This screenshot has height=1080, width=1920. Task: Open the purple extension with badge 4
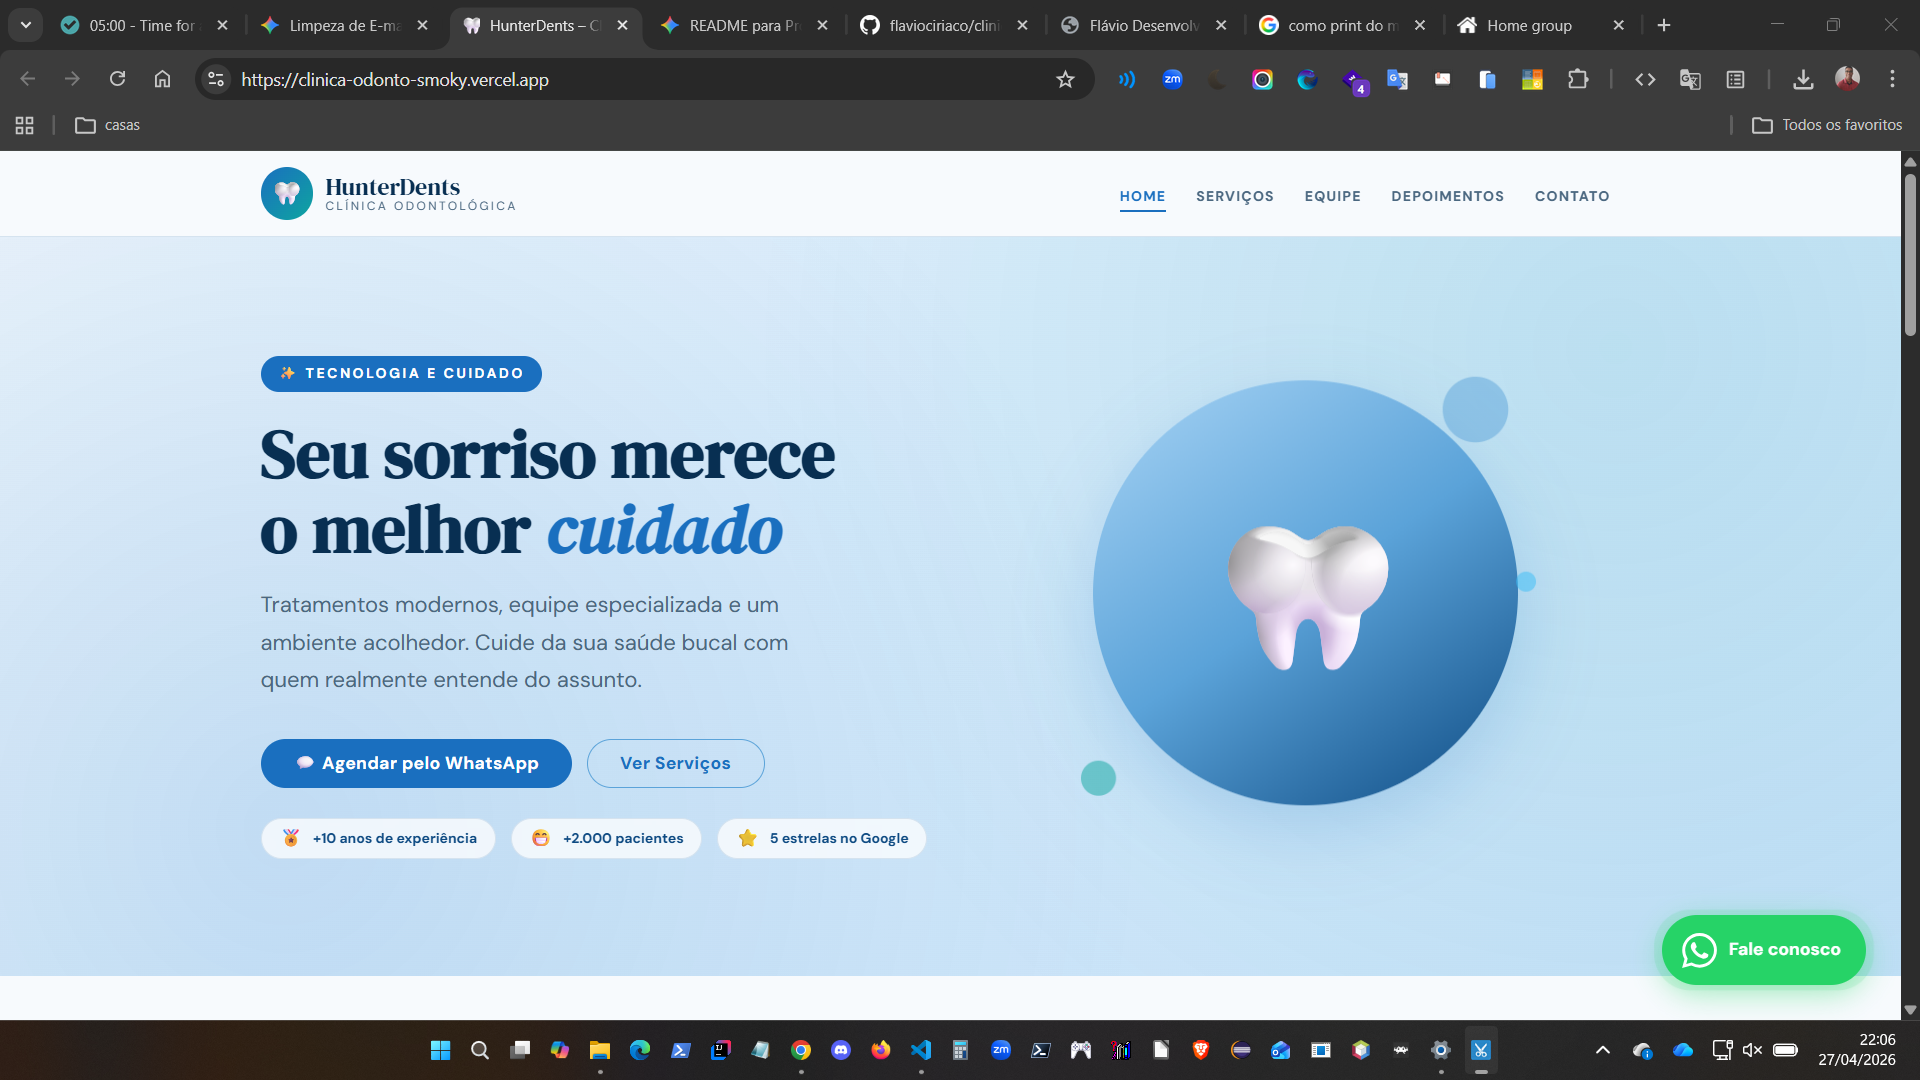(1353, 81)
